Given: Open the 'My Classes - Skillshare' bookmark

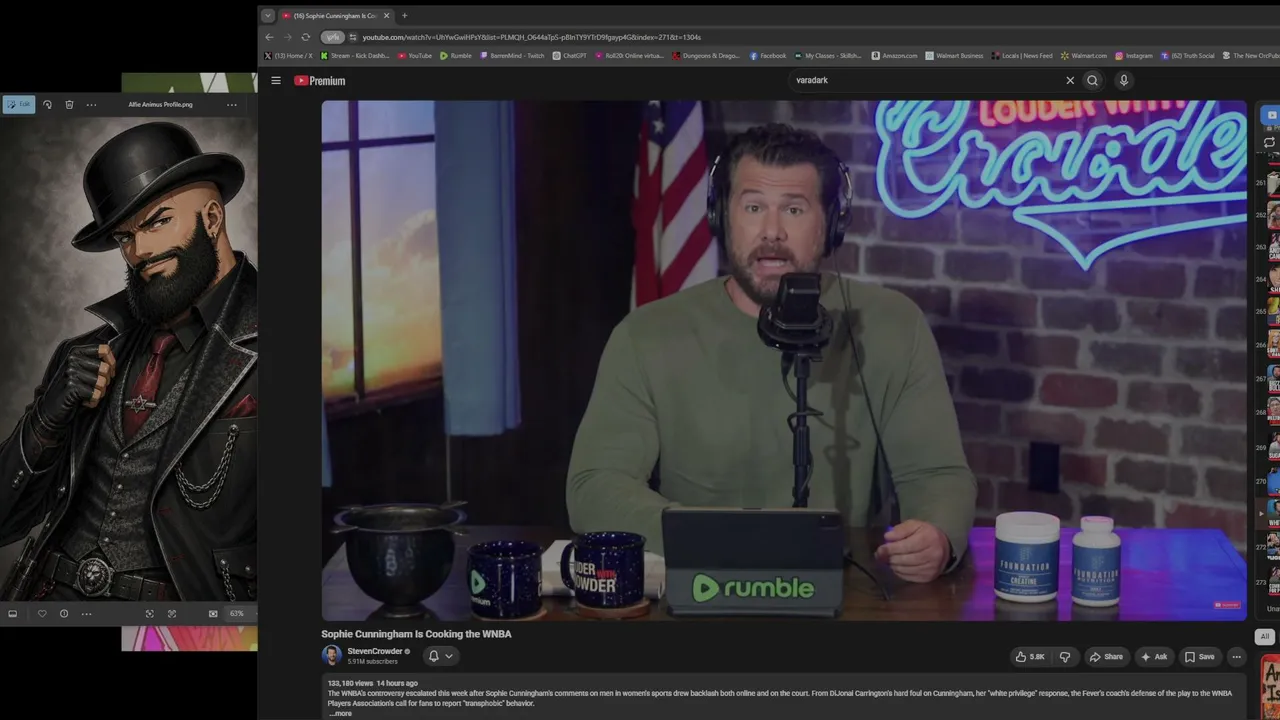Looking at the screenshot, I should click(828, 56).
